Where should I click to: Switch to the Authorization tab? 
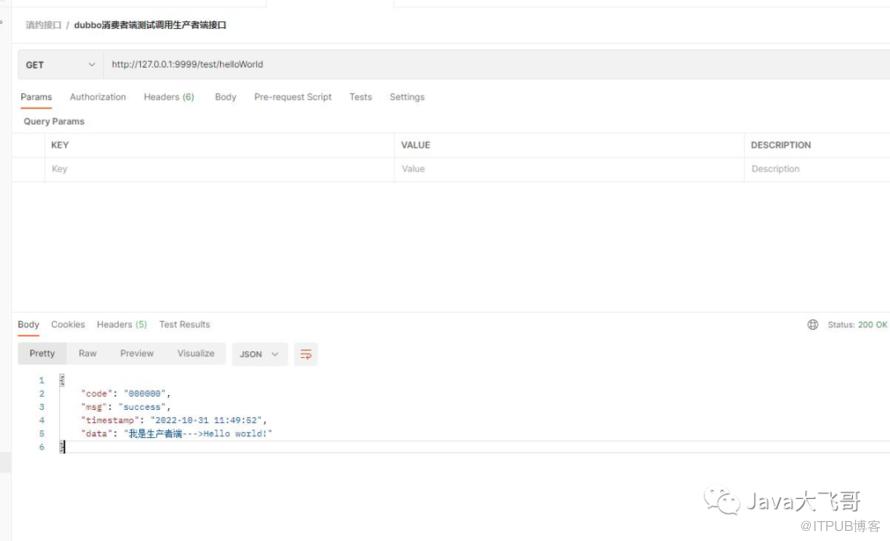(x=98, y=97)
